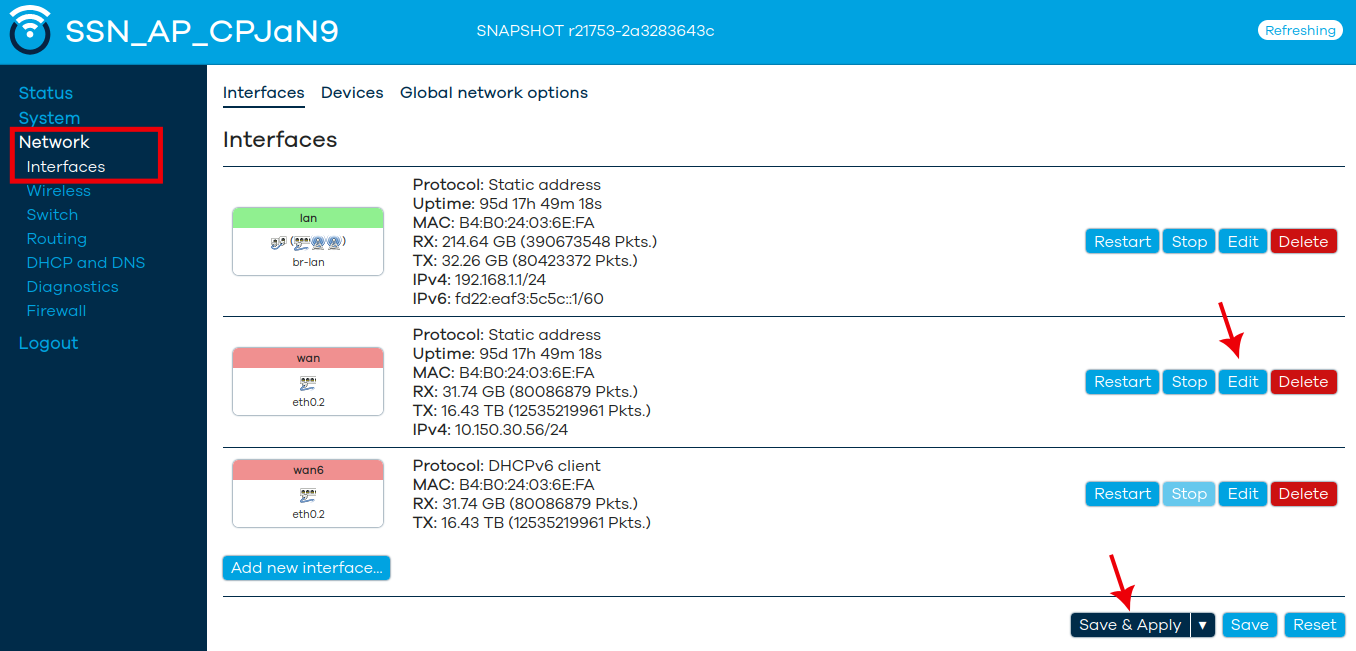Click the SSN_AP_CPJaN9 hostname title
The height and width of the screenshot is (651, 1356).
pos(202,31)
